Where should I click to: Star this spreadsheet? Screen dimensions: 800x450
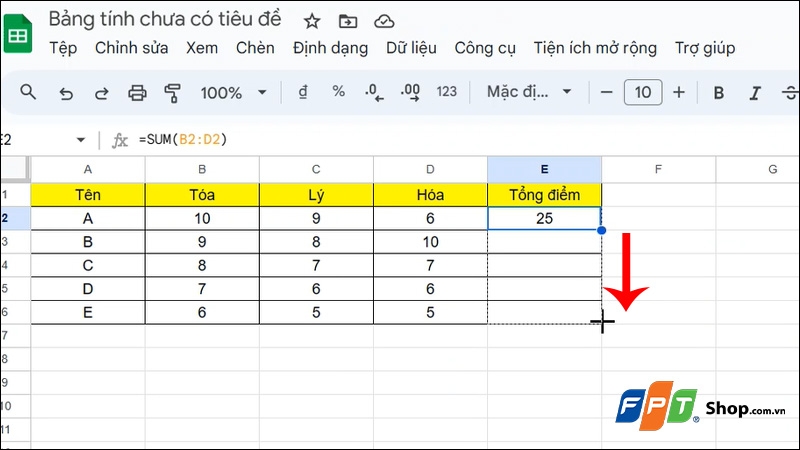pyautogui.click(x=312, y=21)
